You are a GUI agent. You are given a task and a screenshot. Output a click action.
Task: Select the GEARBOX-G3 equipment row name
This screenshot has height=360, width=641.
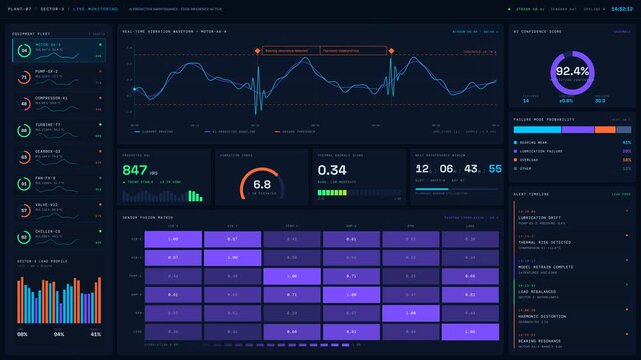(x=47, y=151)
